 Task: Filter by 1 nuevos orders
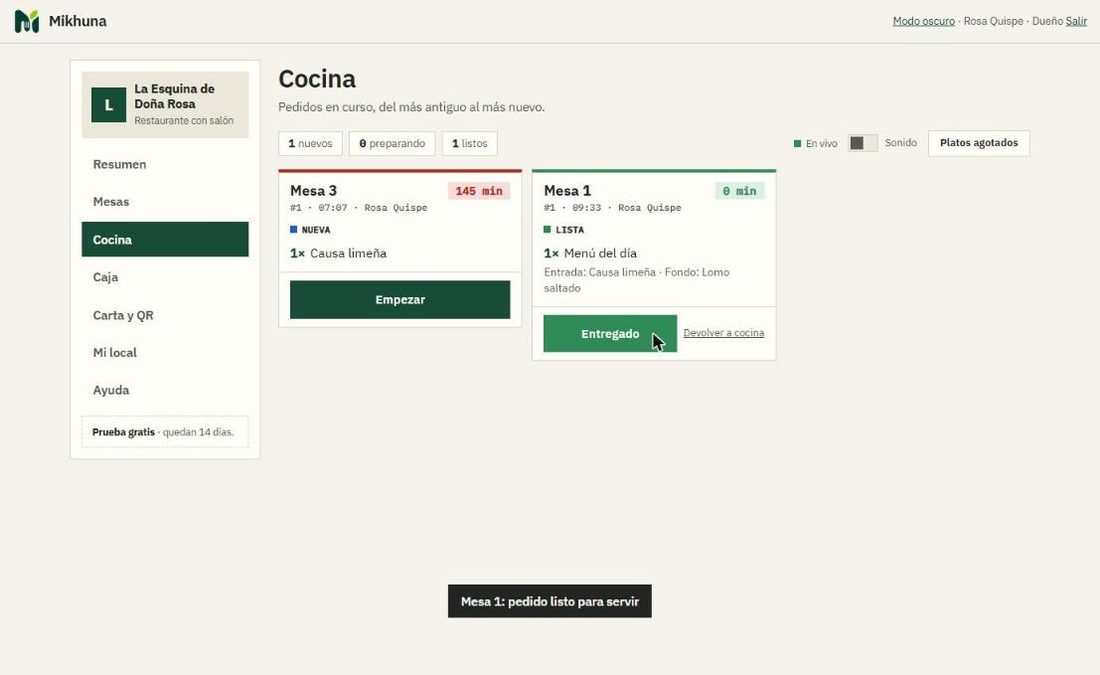310,143
